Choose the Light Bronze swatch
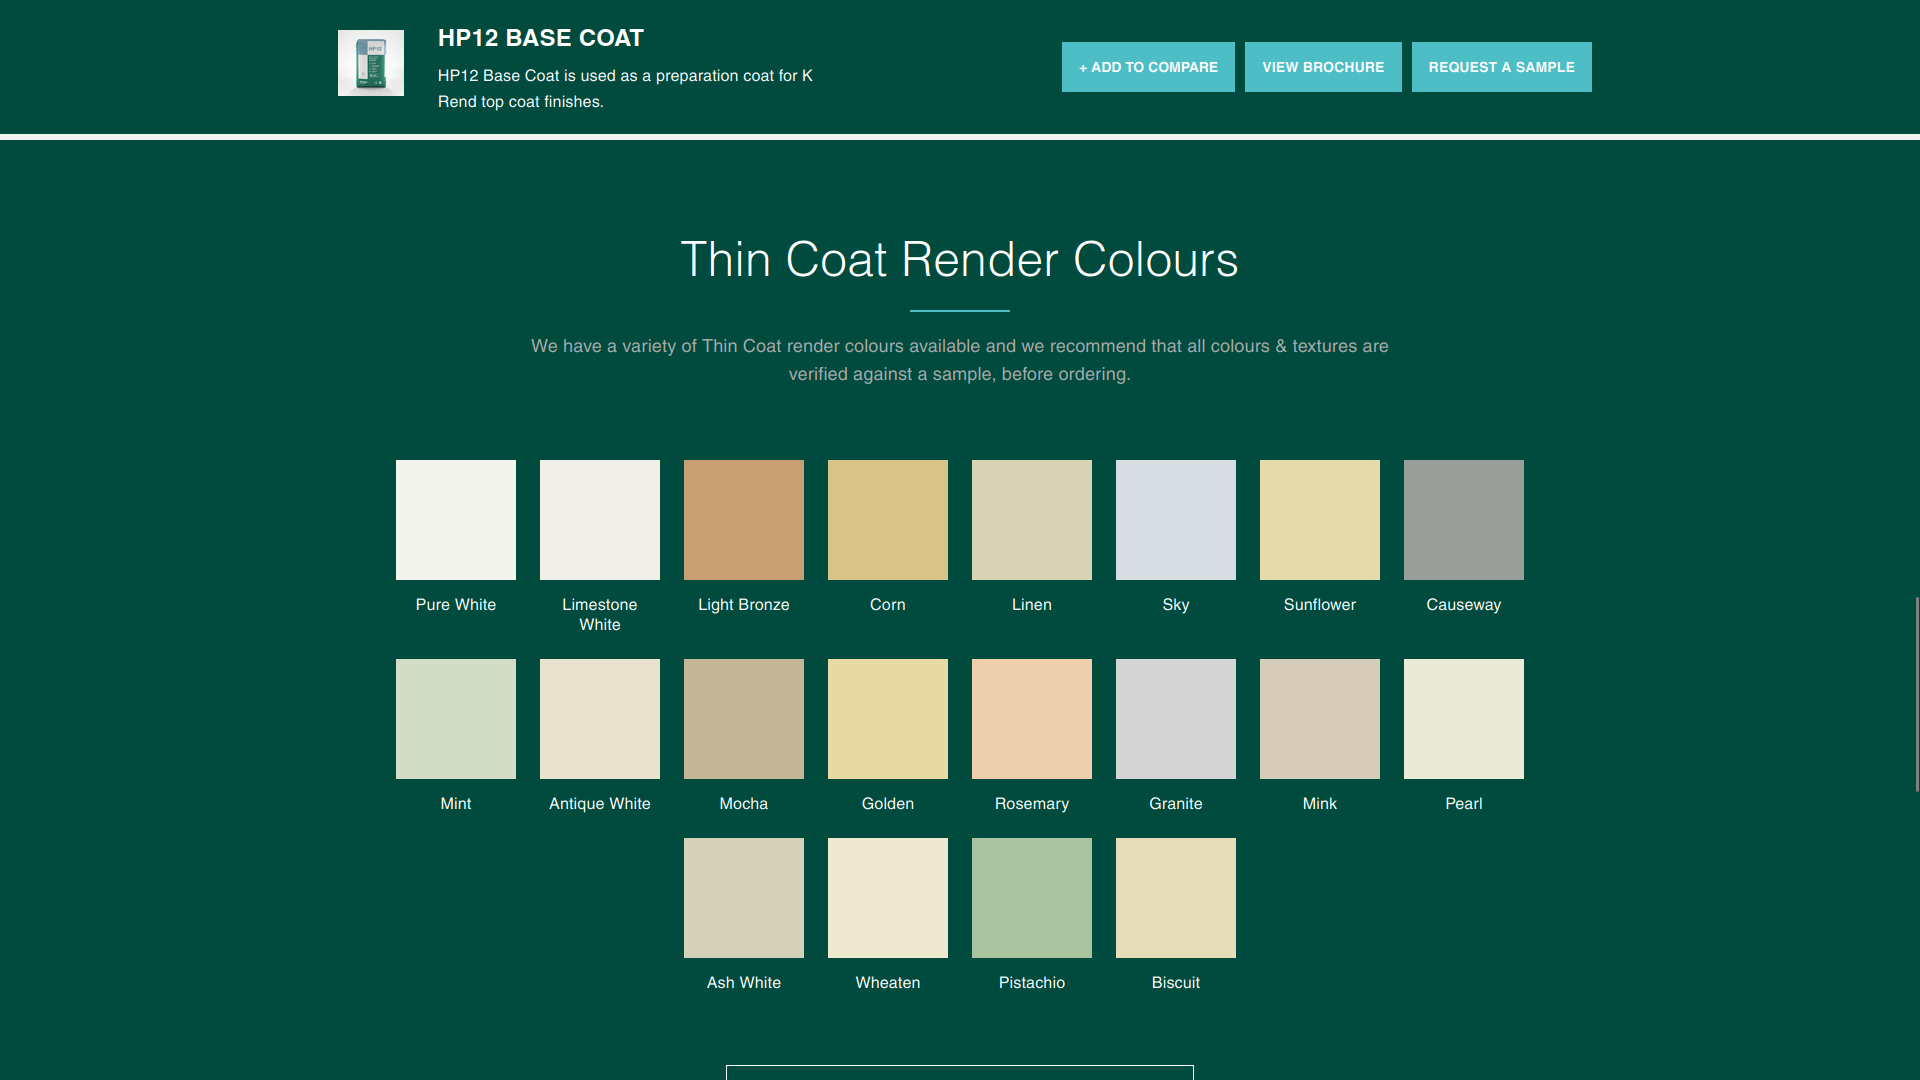 point(744,520)
